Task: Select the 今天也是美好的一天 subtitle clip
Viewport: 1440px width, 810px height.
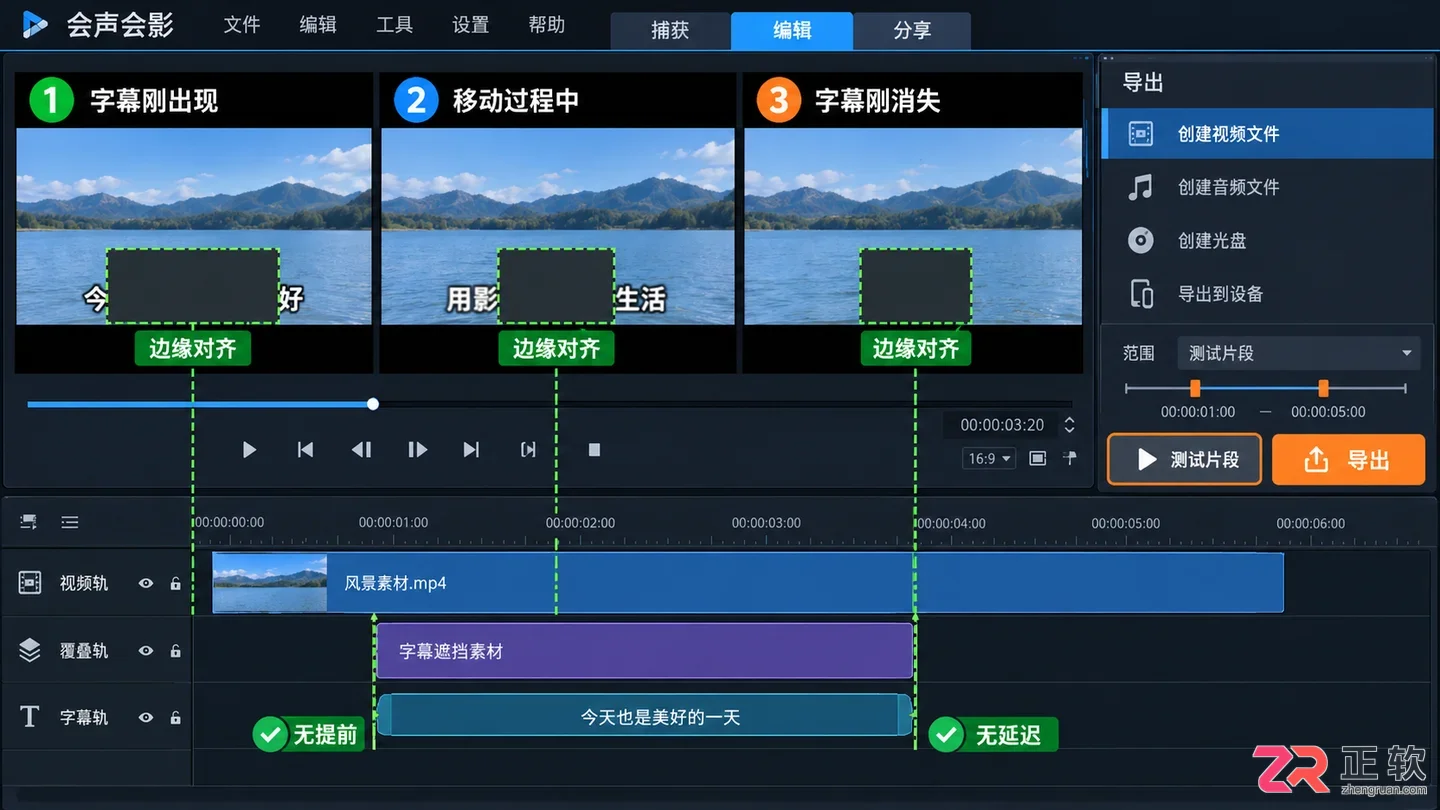Action: (x=645, y=716)
